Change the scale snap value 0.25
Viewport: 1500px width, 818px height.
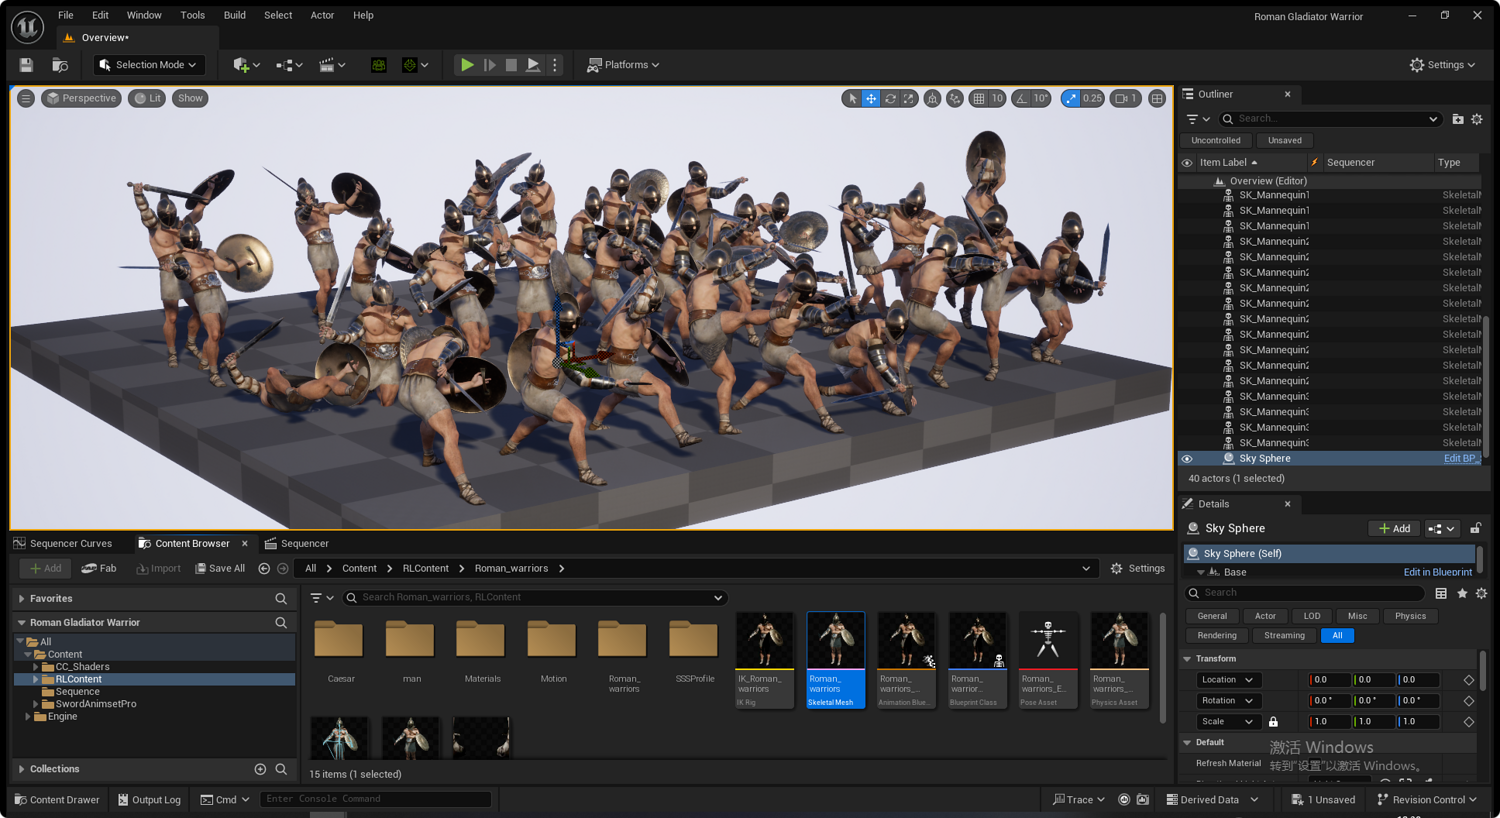coord(1092,98)
